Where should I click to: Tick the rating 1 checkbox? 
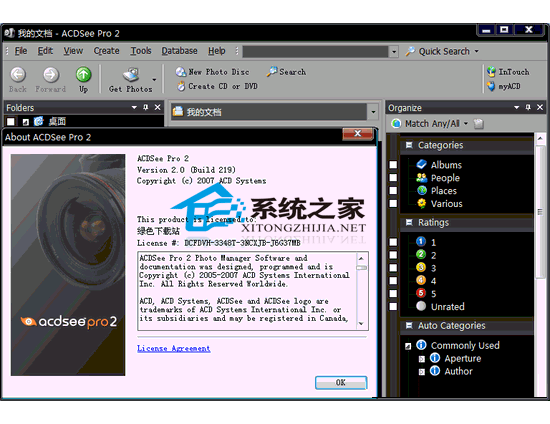coord(393,242)
